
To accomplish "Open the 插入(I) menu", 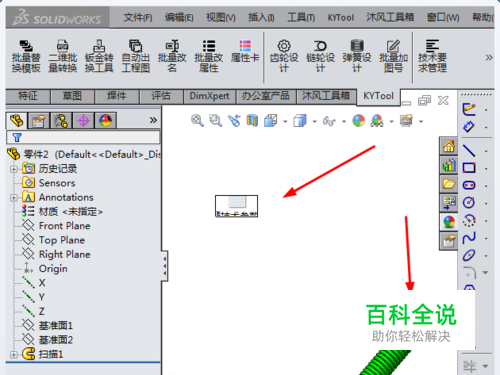I will point(261,17).
